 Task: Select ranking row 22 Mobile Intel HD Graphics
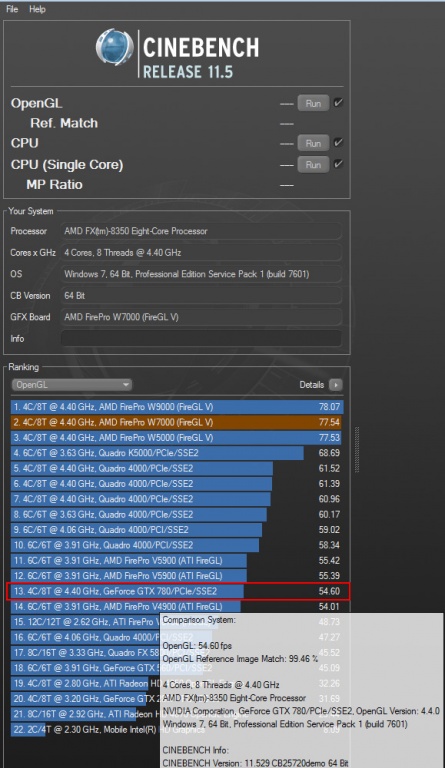(85, 729)
